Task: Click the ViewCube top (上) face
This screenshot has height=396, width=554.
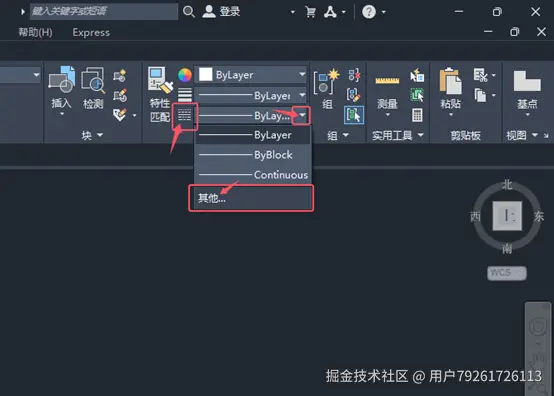Action: pos(507,215)
